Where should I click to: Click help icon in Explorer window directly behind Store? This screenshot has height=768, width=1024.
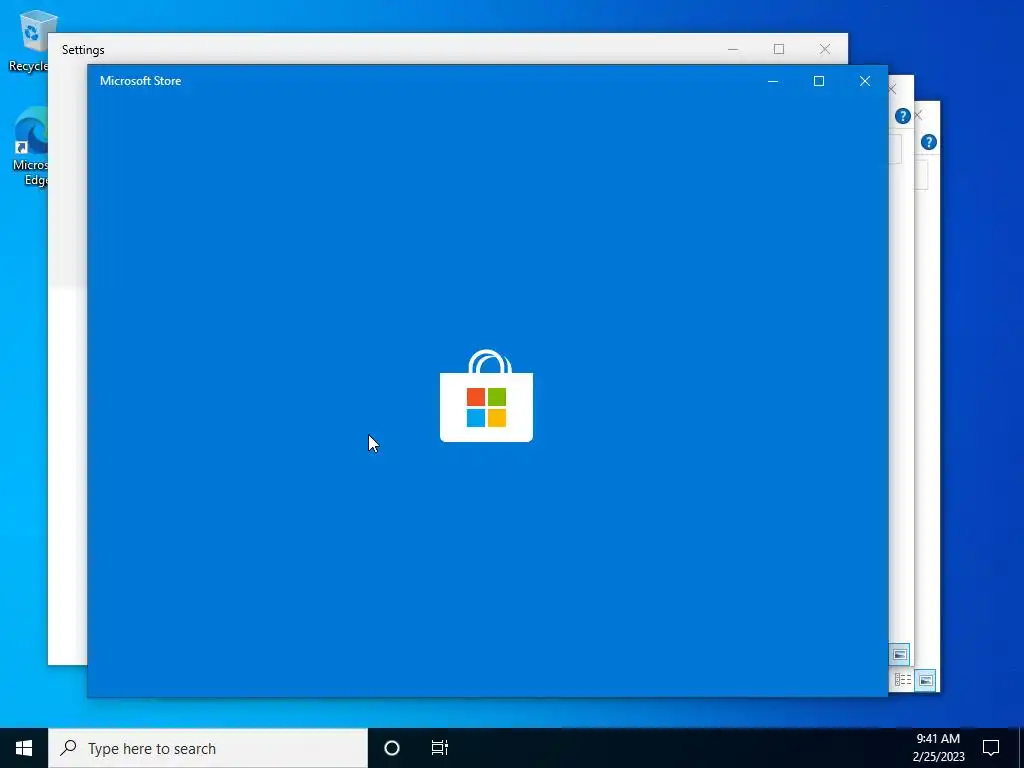pos(903,116)
